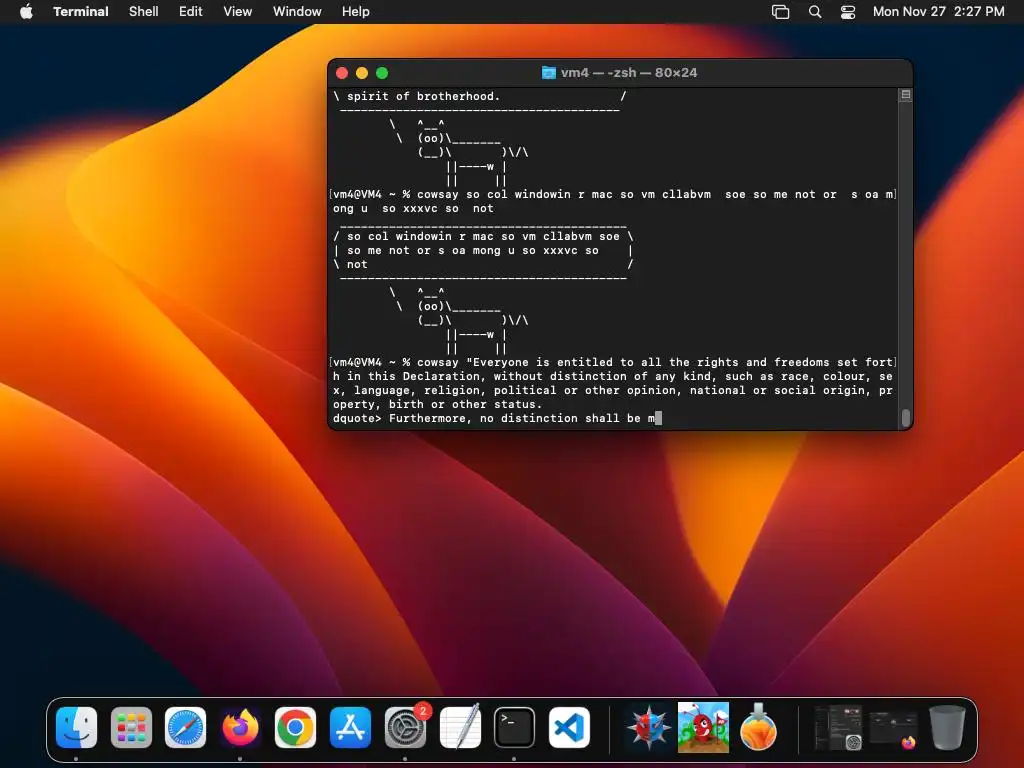The image size is (1024, 768).
Task: Click the dquote> prompt line
Action: pyautogui.click(x=497, y=418)
